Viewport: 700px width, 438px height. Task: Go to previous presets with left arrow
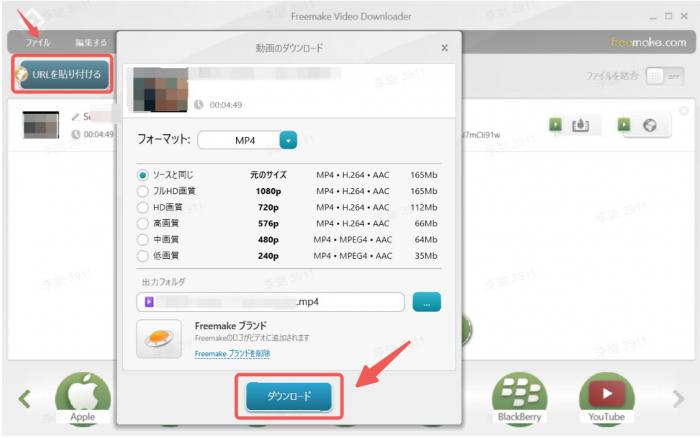(25, 399)
